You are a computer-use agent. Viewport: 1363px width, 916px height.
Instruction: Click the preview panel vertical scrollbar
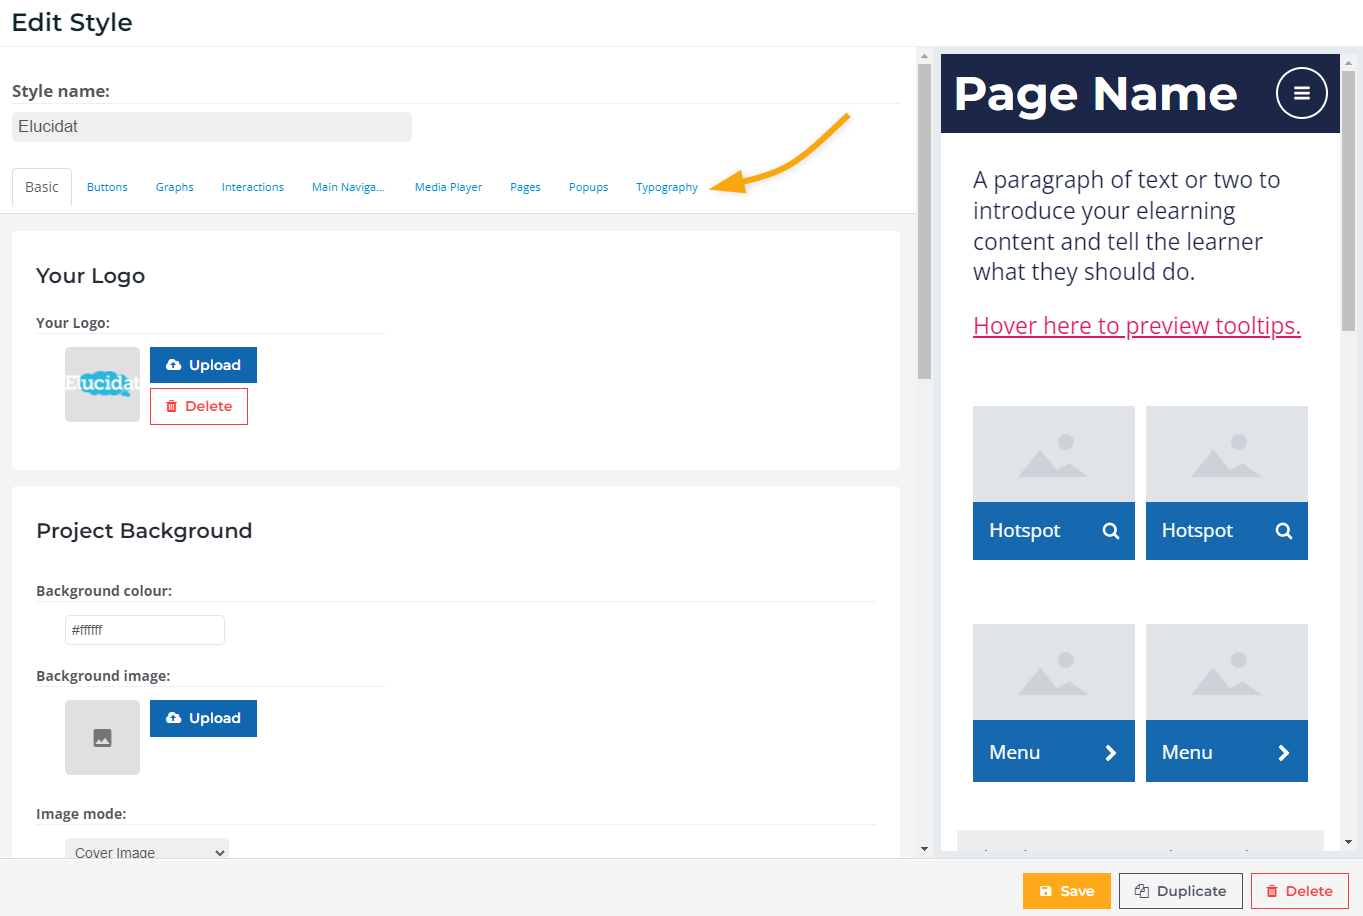(x=1348, y=200)
